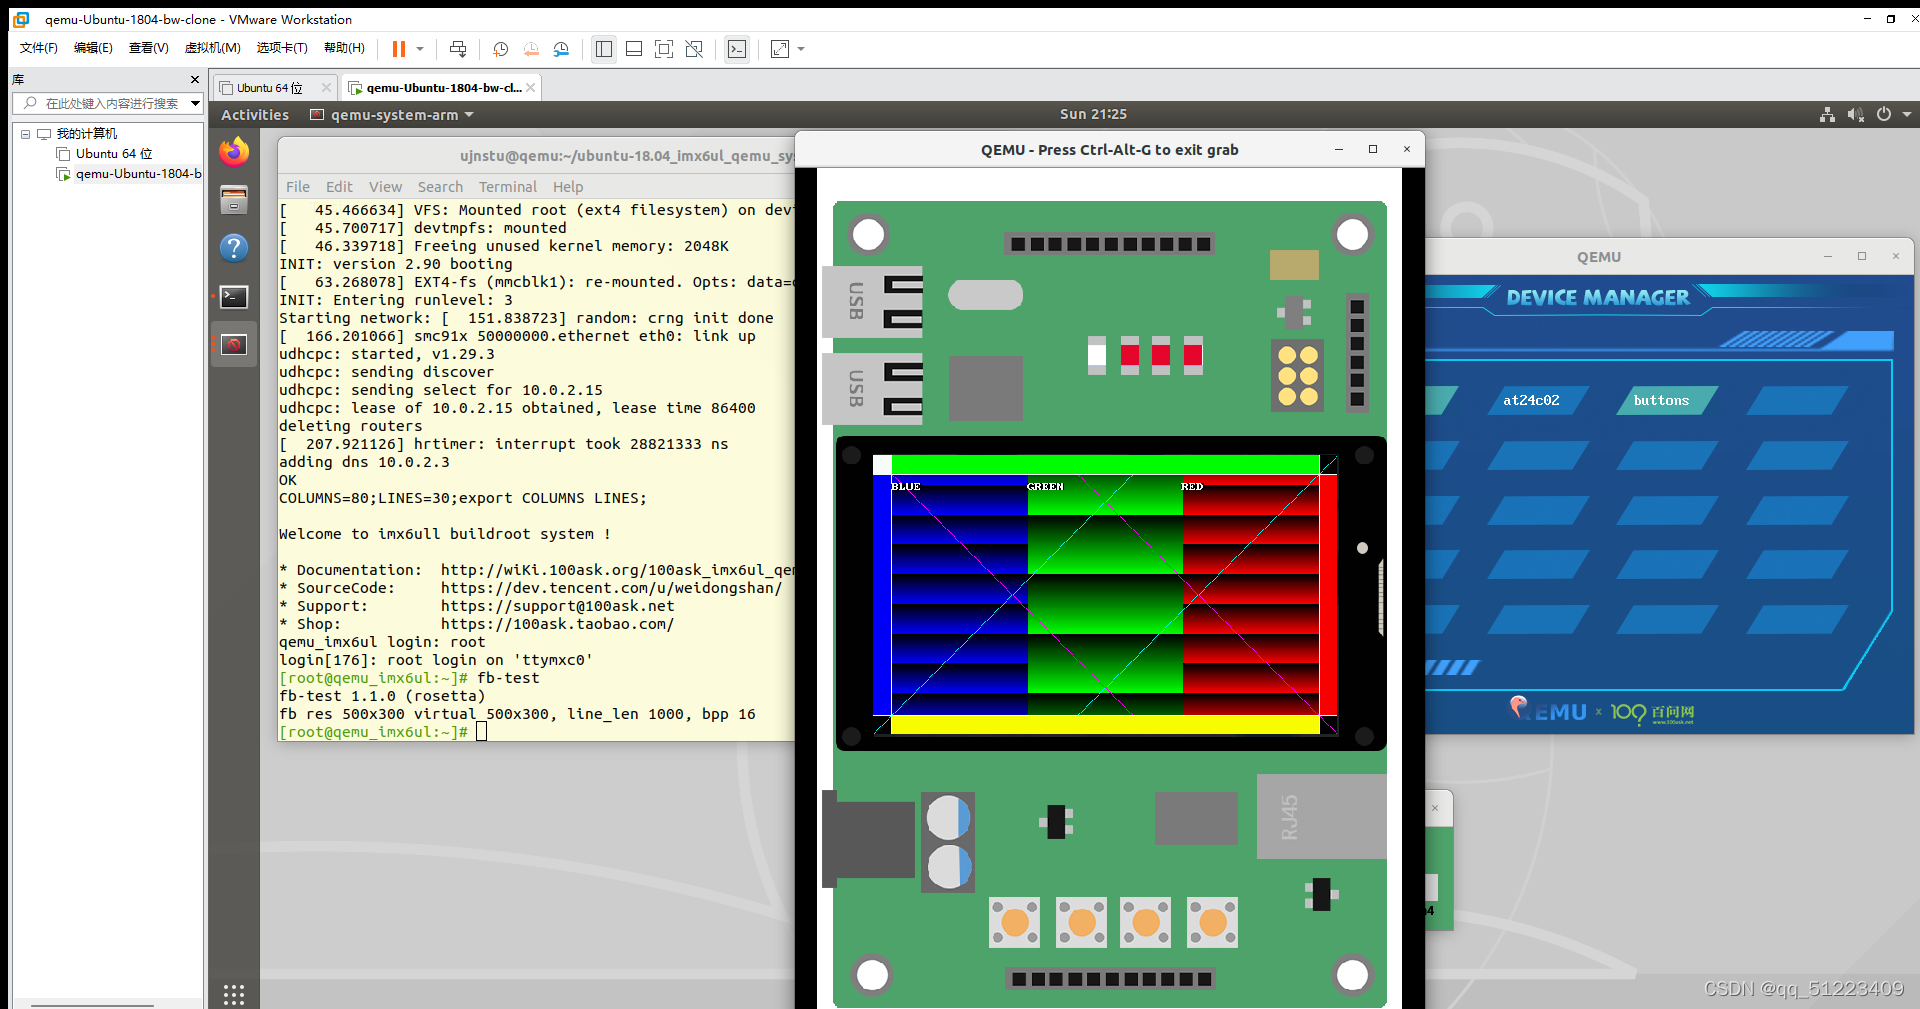Take a snapshot of this virtual machine
1920x1009 pixels.
pyautogui.click(x=501, y=49)
